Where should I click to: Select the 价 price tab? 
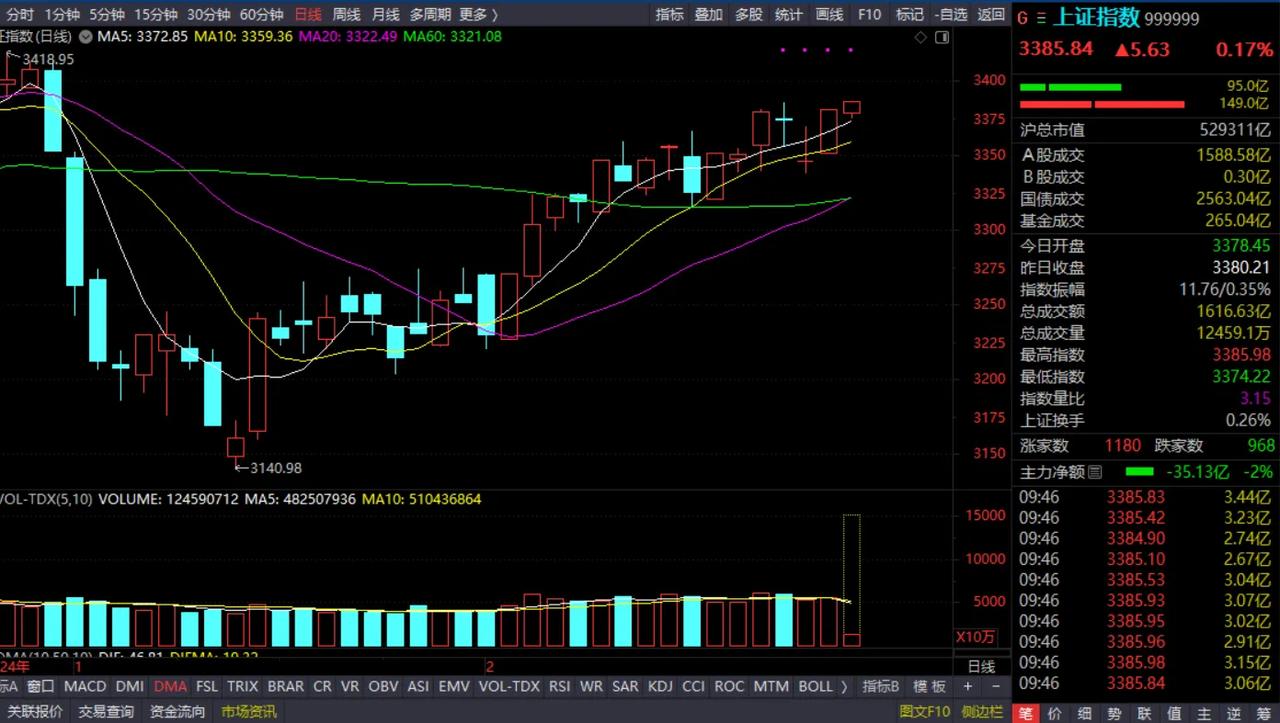[x=1055, y=712]
